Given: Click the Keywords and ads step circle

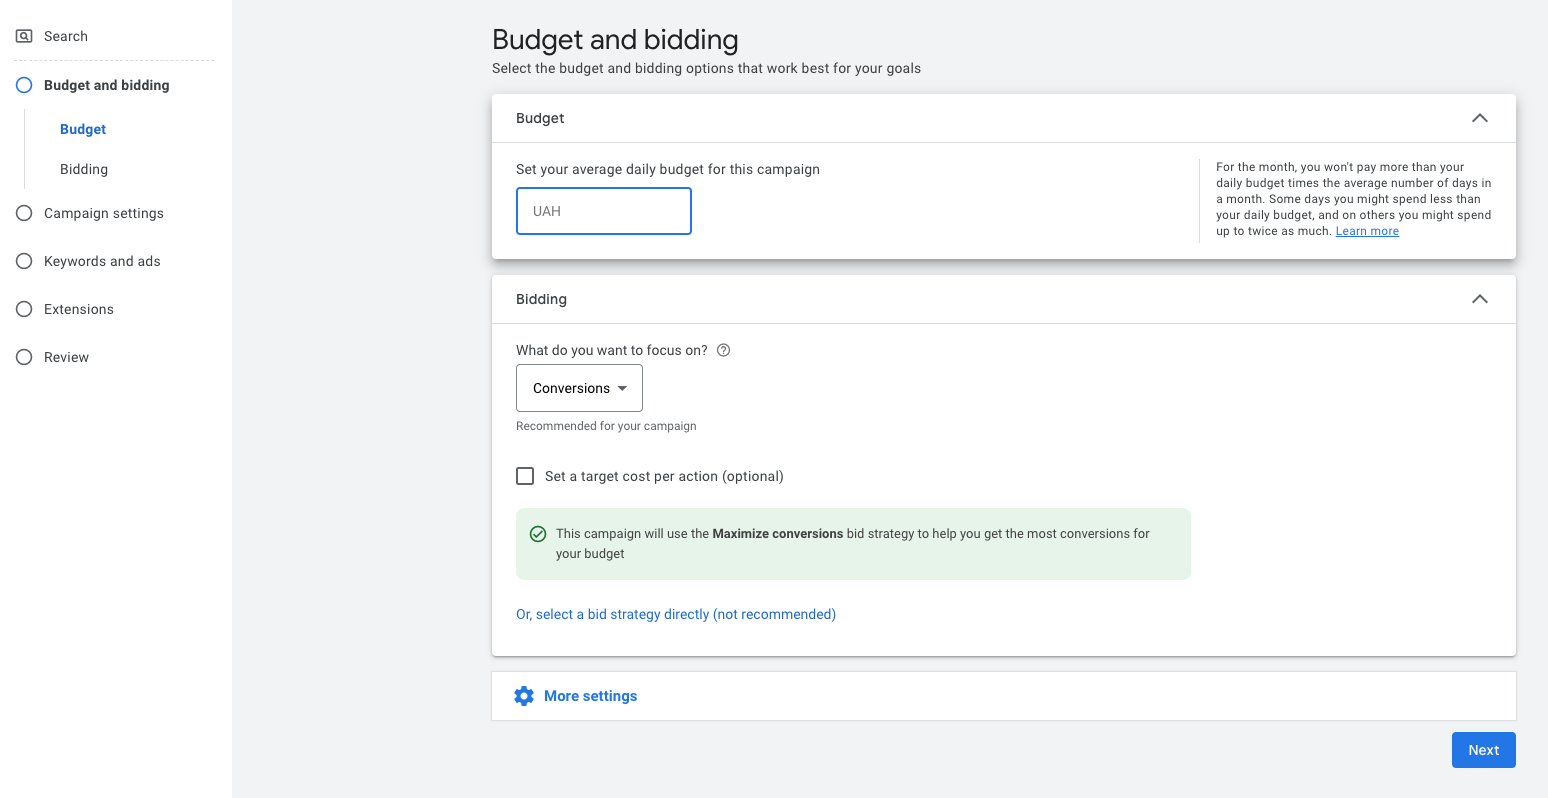Looking at the screenshot, I should 24,261.
